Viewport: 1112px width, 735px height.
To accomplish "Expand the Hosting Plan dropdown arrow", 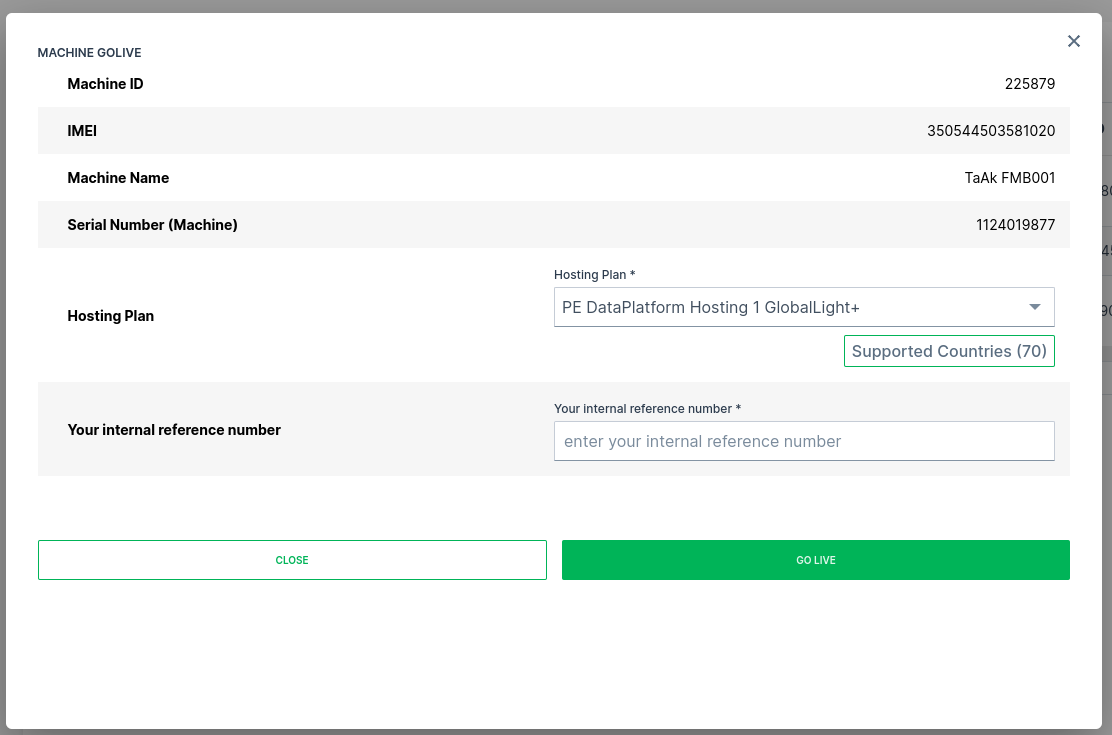I will 1035,307.
